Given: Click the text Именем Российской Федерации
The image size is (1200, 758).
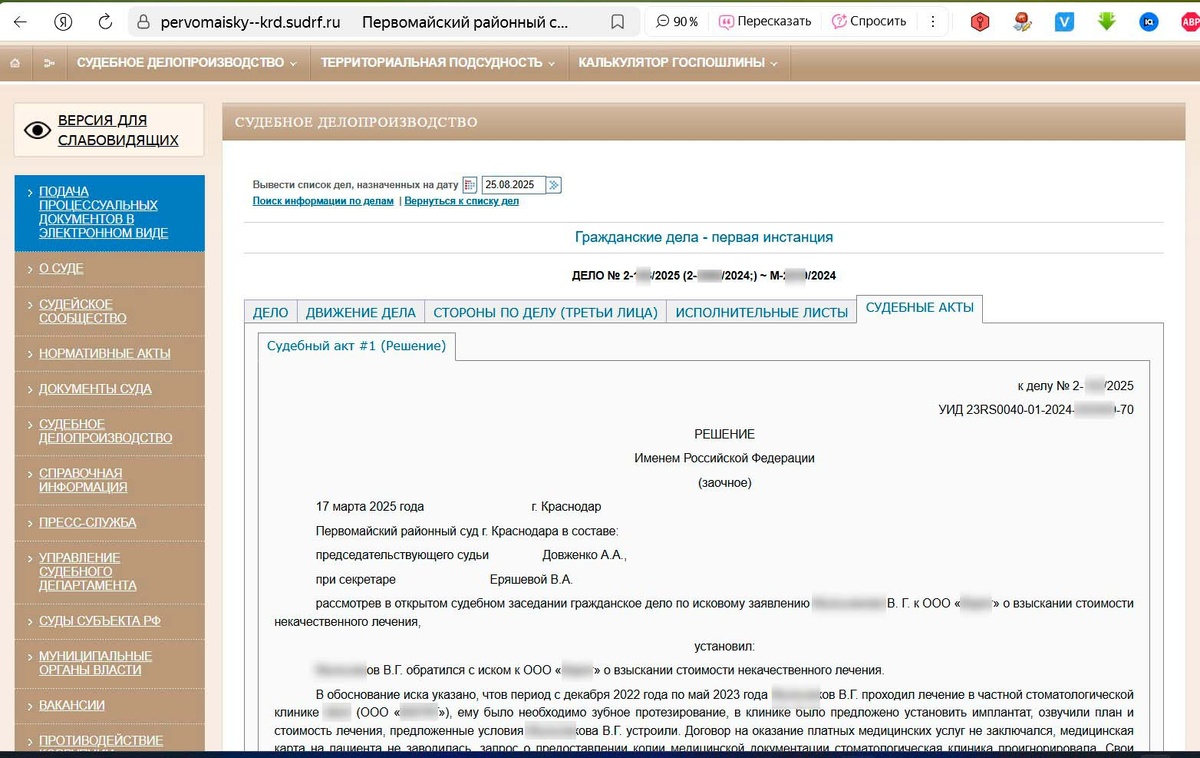Looking at the screenshot, I should 724,459.
